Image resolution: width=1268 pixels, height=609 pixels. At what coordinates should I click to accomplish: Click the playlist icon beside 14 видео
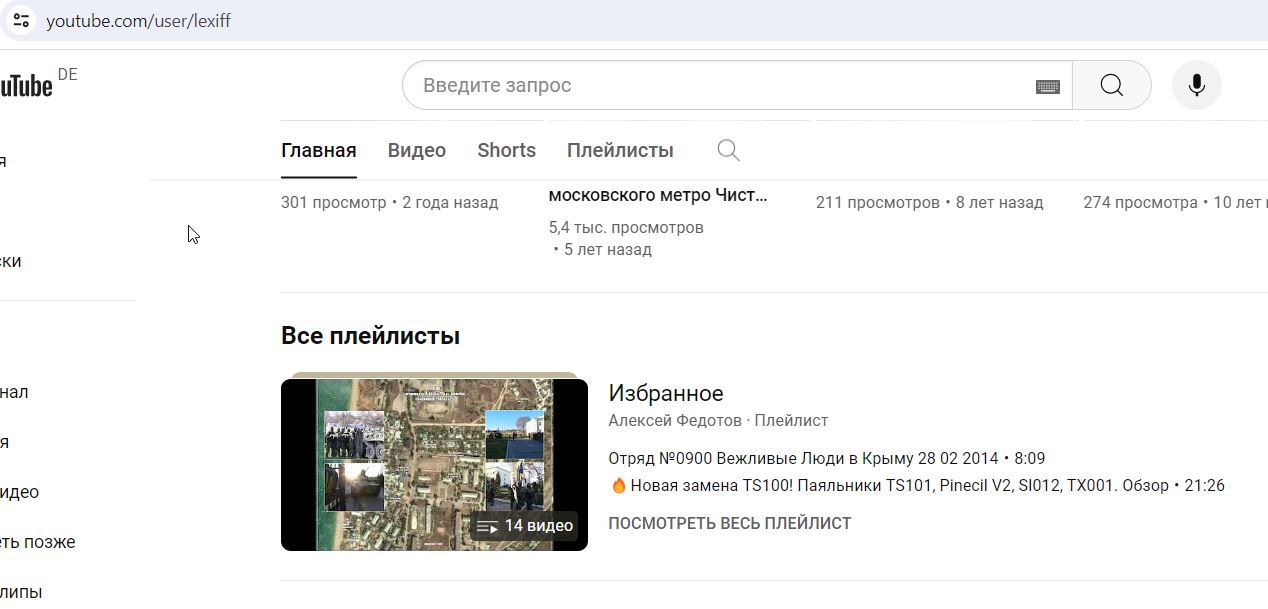tap(487, 526)
